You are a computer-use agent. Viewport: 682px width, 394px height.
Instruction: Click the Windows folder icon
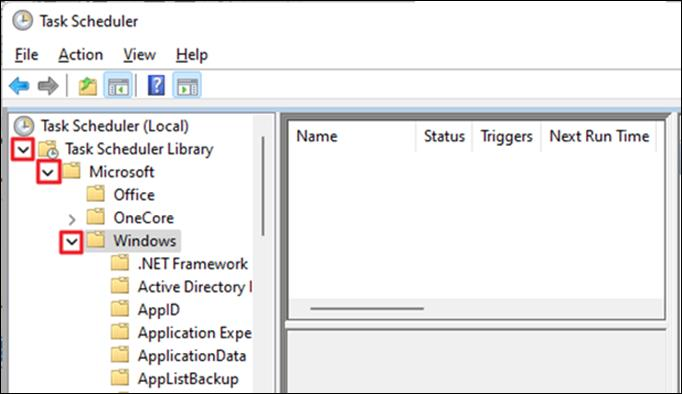coord(96,240)
